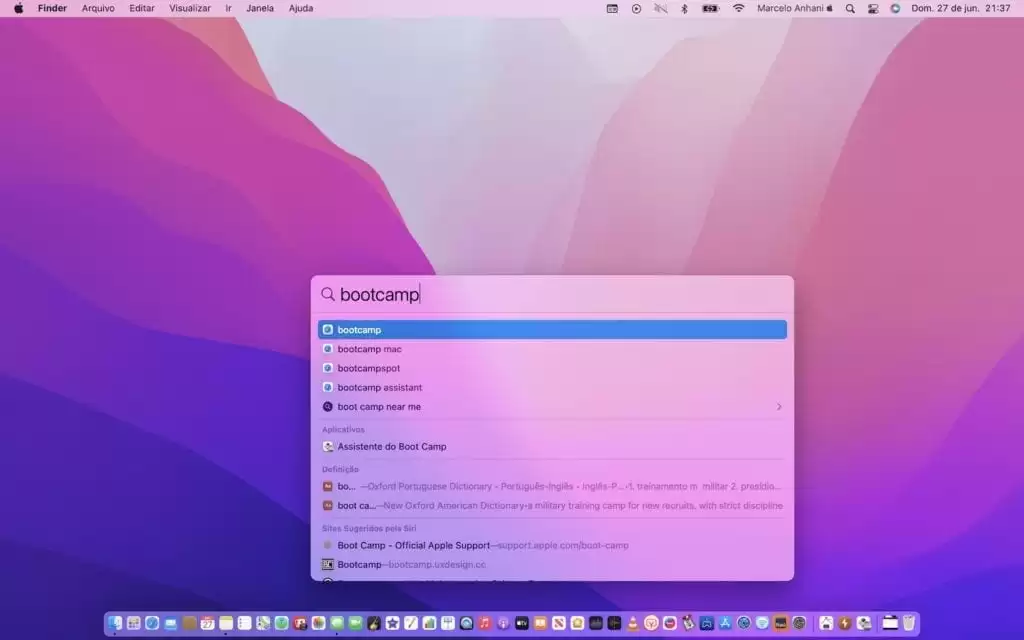This screenshot has height=640, width=1024.
Task: Open the Apple menu
Action: (x=19, y=8)
